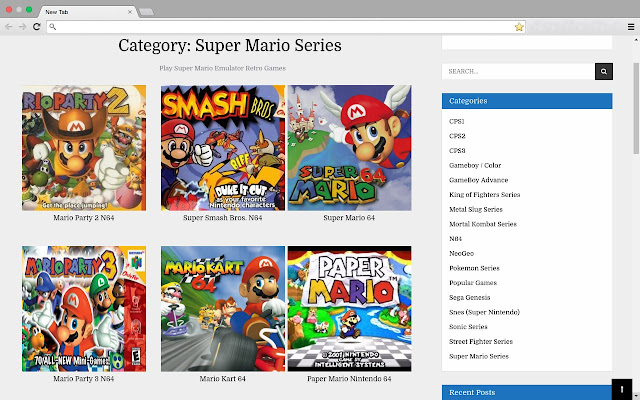Open the CPS3 category

coord(457,151)
